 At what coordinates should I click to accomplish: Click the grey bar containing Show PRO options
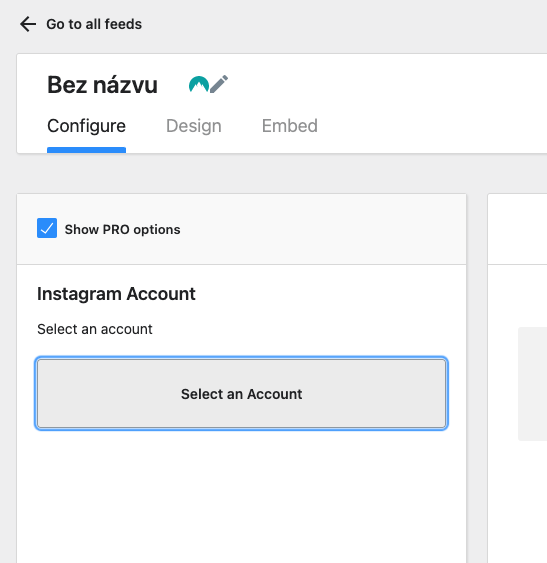[x=241, y=229]
